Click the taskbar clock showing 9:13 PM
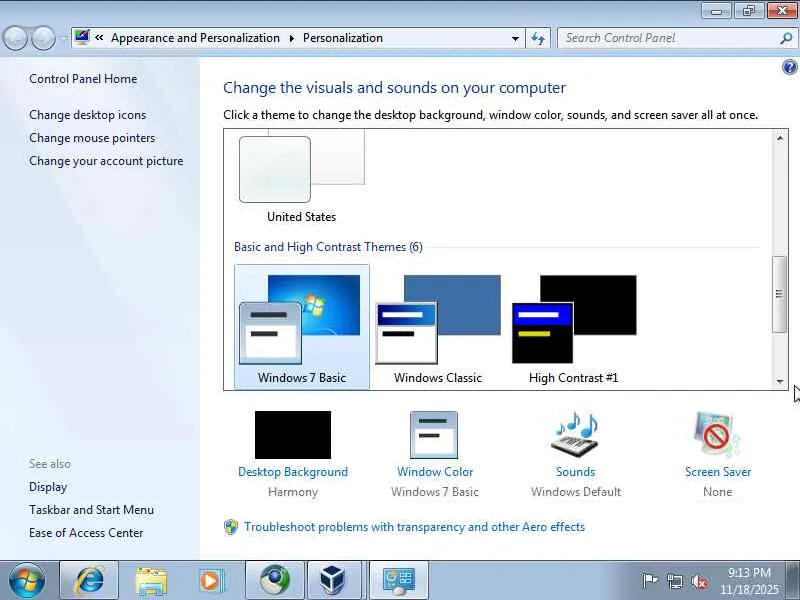This screenshot has height=600, width=800. point(749,581)
